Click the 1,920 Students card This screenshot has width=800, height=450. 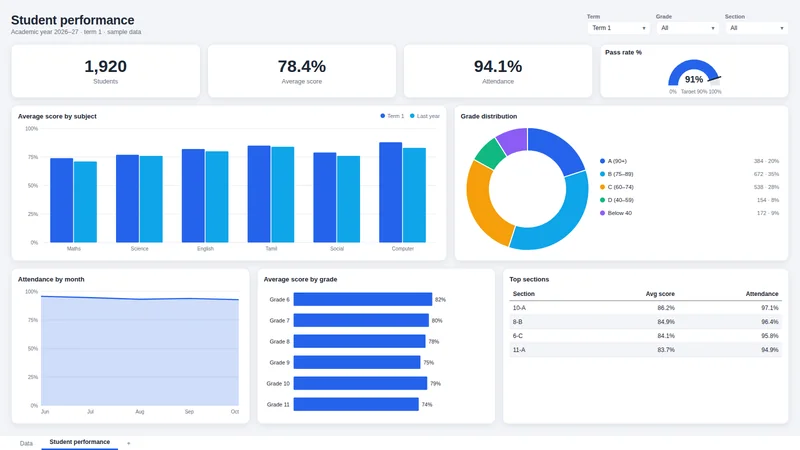point(106,71)
